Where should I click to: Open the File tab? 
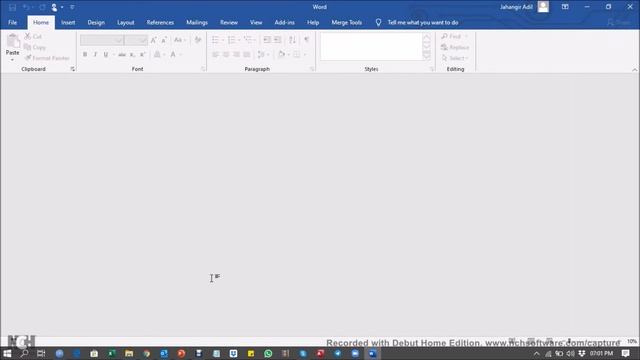(13, 22)
